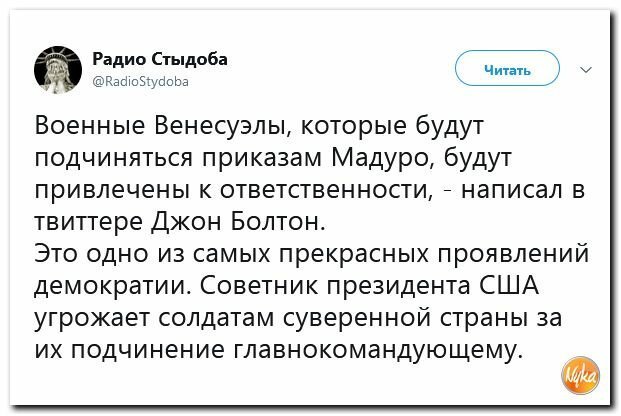This screenshot has width=621, height=416.
Task: Click the orange Nyka watermark logo
Action: [x=581, y=376]
